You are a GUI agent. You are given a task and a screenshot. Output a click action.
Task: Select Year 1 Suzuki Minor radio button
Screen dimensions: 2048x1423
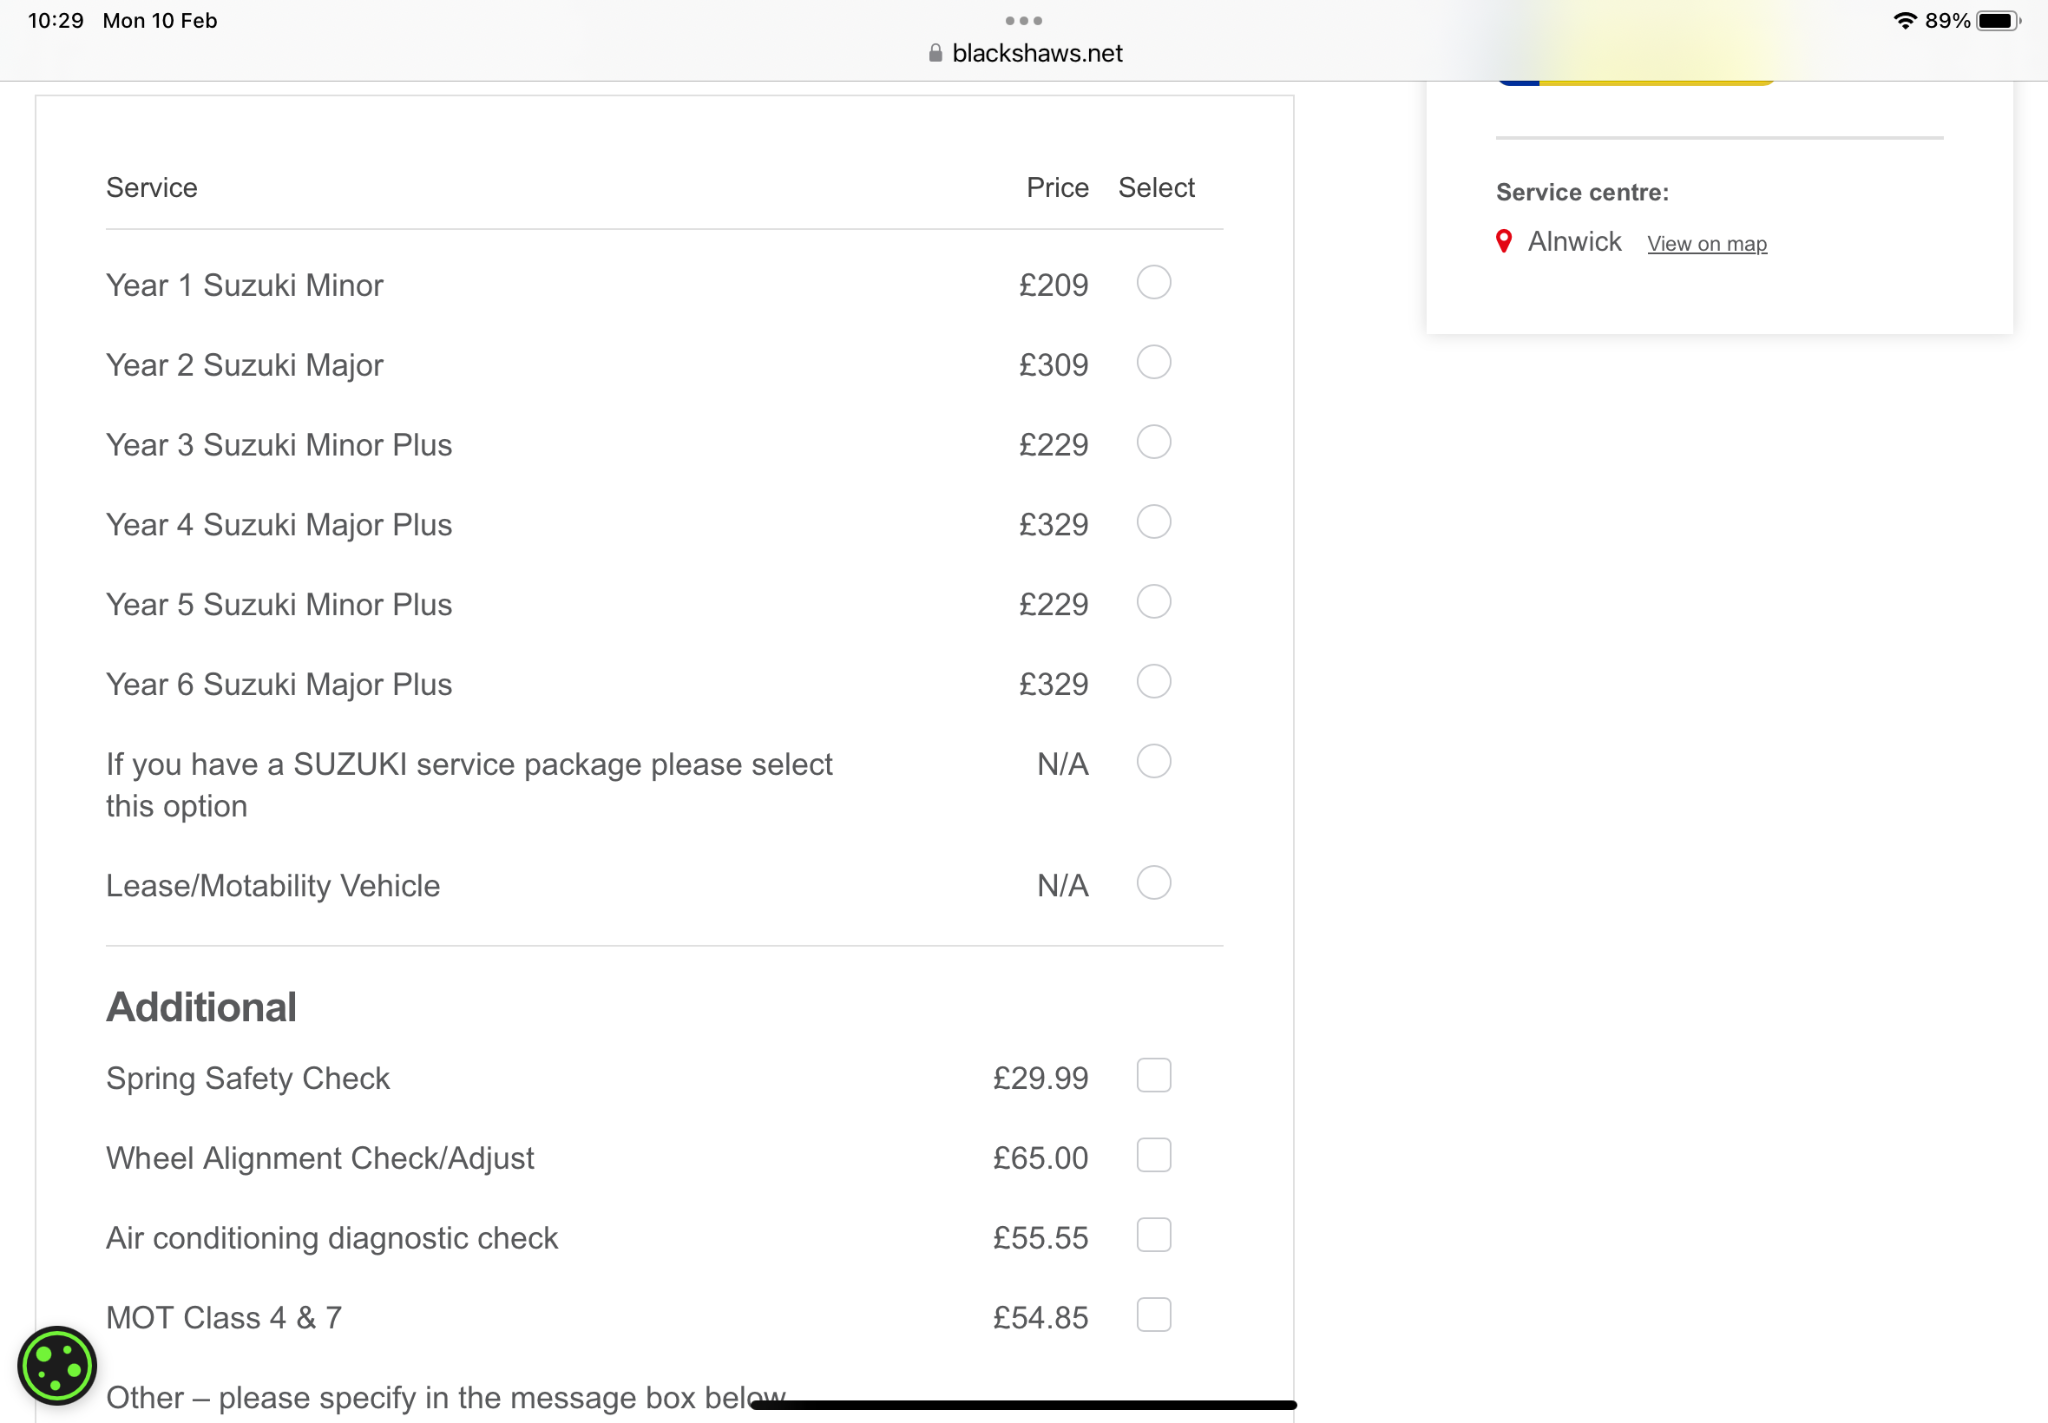click(x=1153, y=283)
